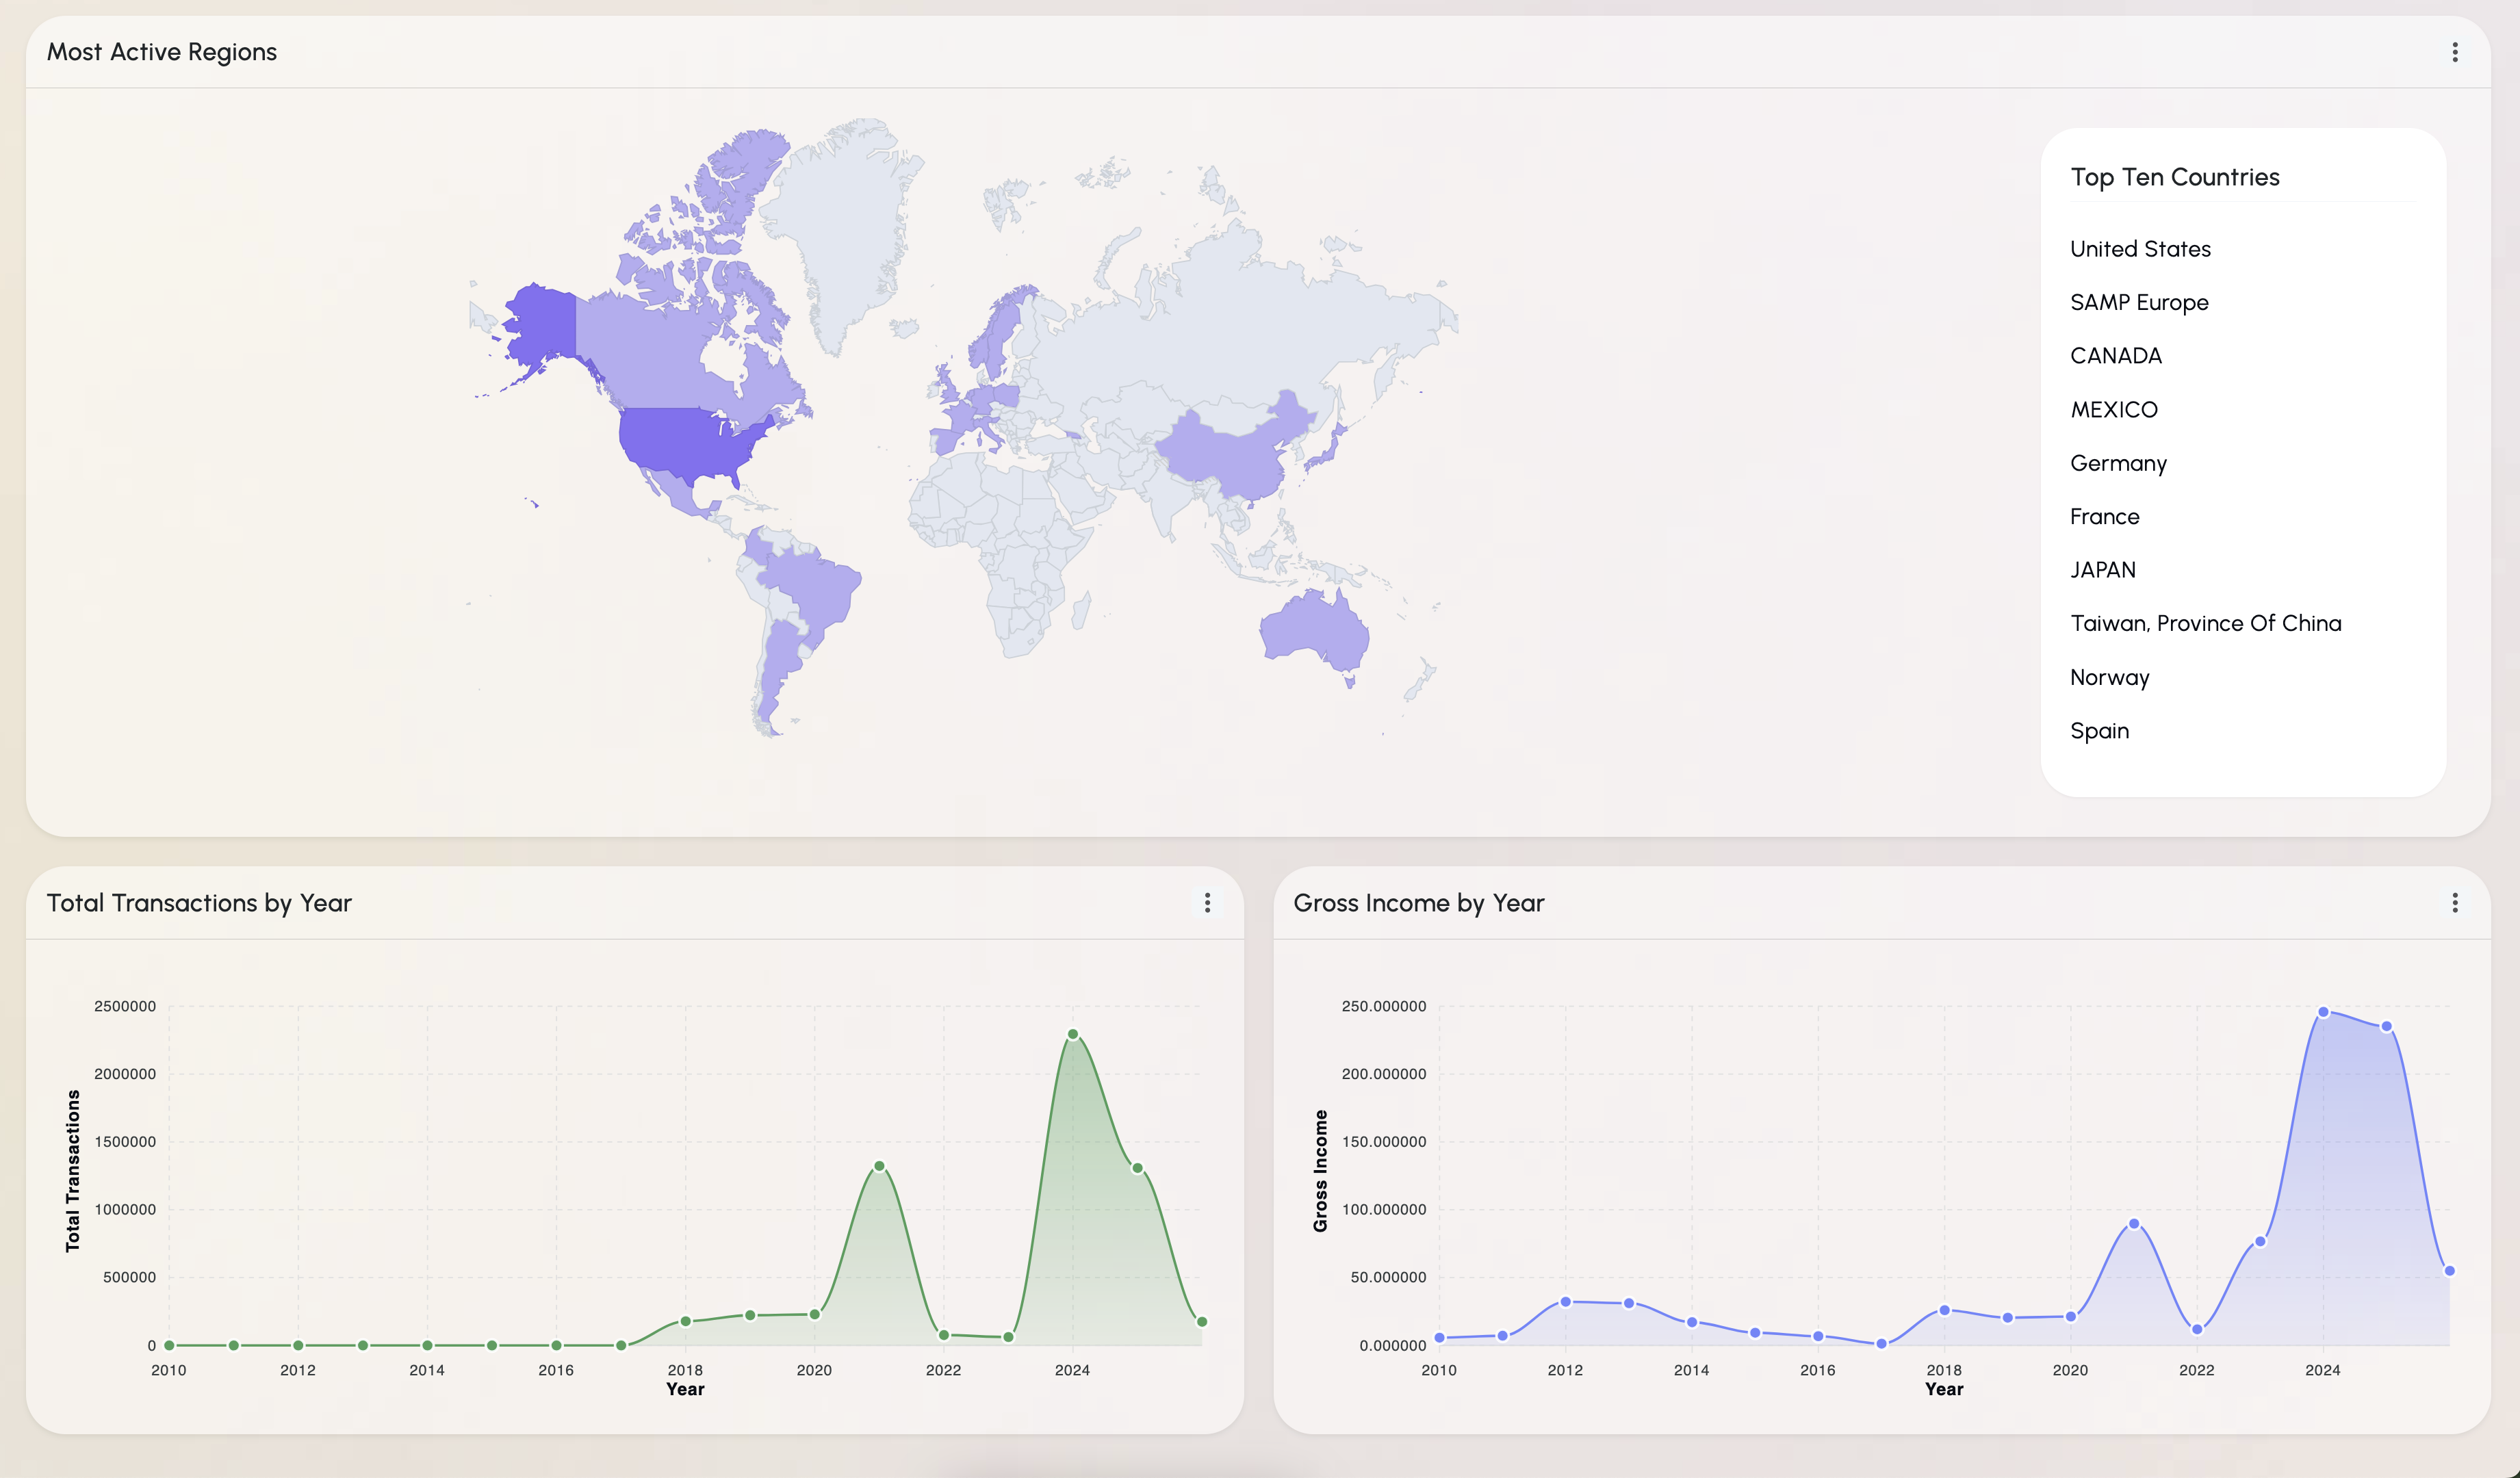This screenshot has height=1478, width=2520.
Task: Click the 2024 peak point on transactions chart
Action: (x=1073, y=1034)
